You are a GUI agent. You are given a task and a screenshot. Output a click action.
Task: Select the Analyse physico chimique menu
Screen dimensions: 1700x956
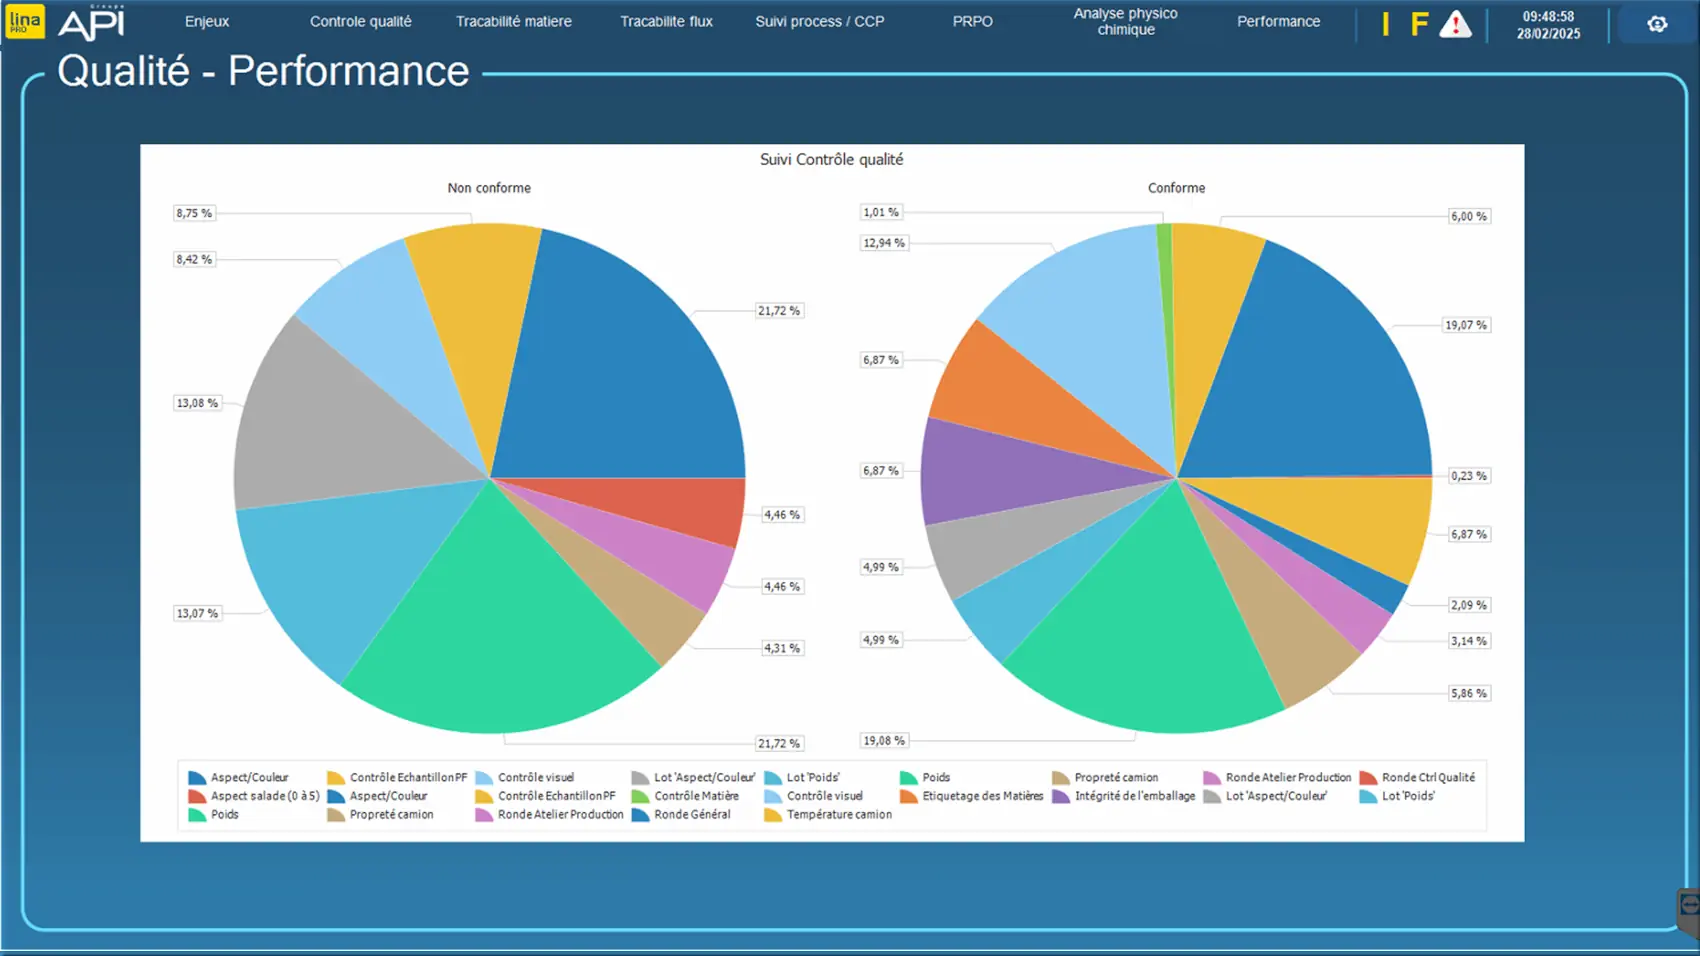(1125, 21)
